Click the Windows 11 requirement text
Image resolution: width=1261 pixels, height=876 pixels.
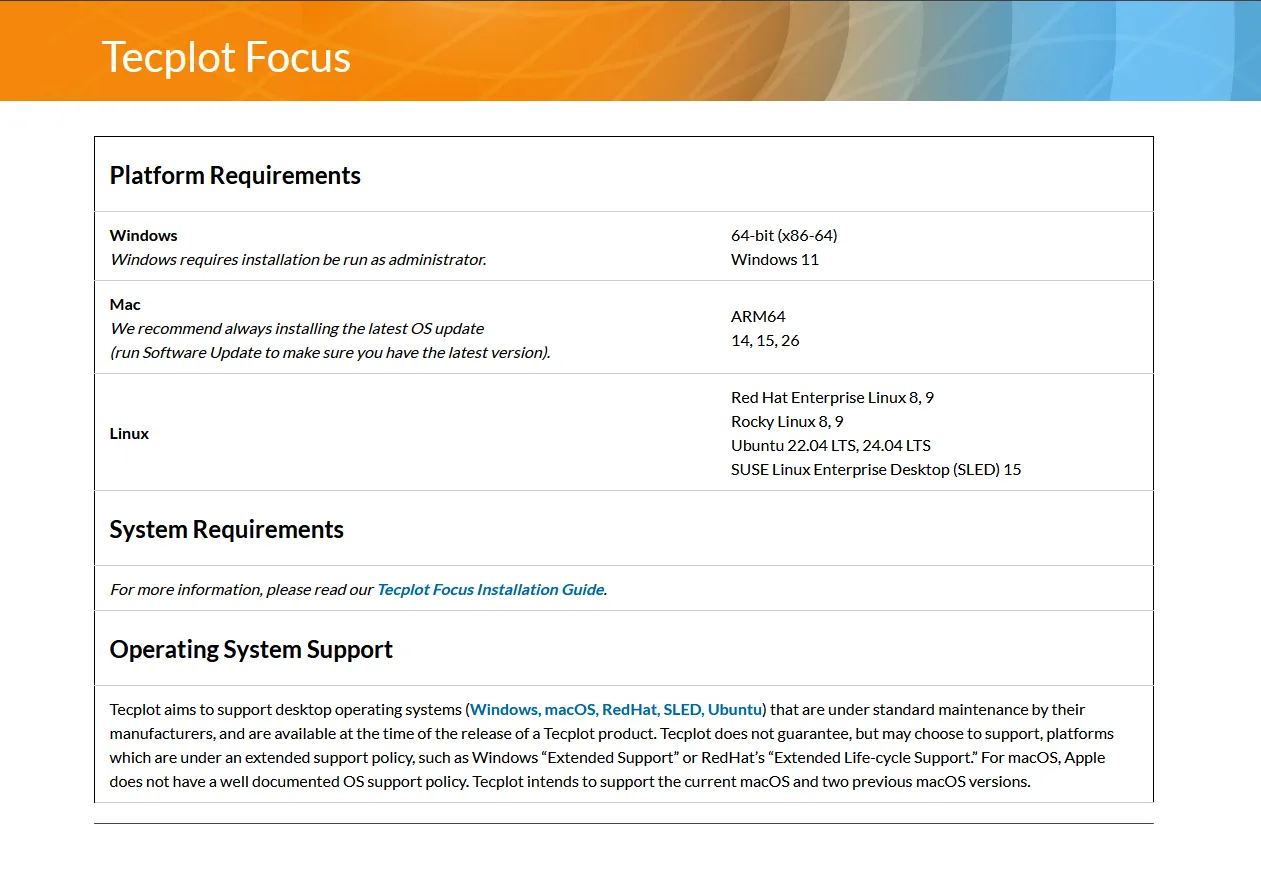pos(775,259)
